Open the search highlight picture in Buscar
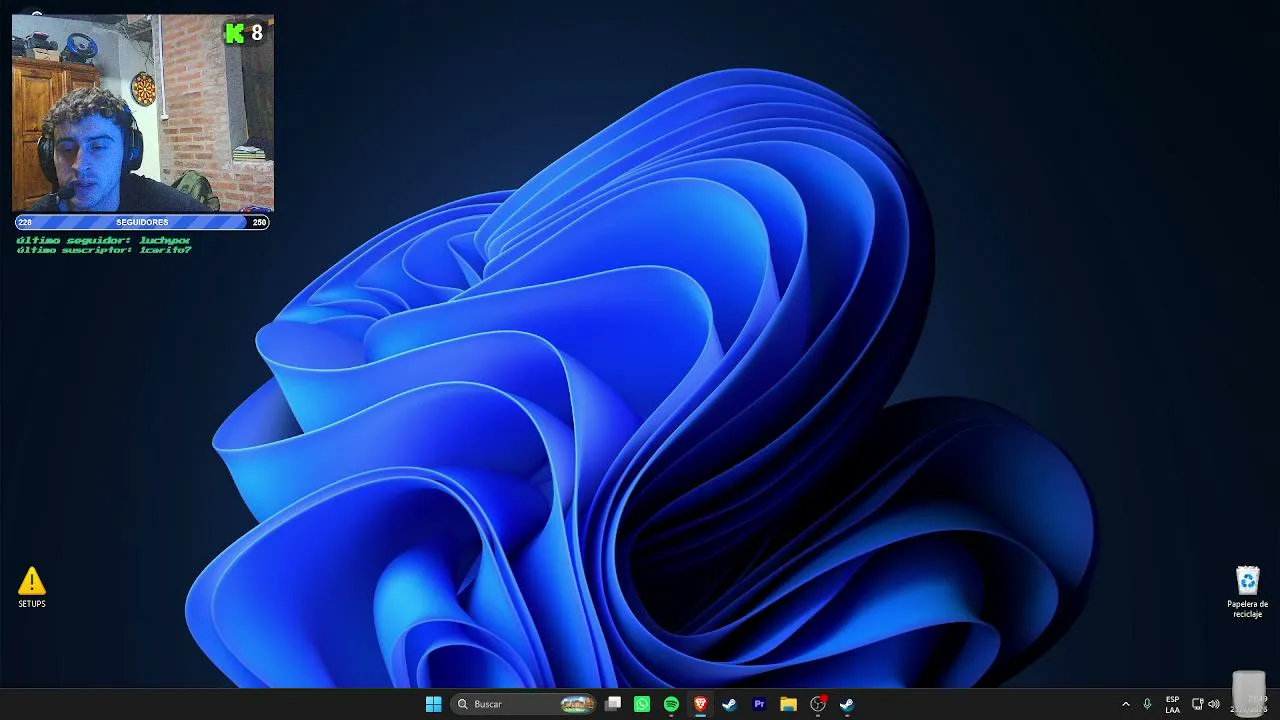The height and width of the screenshot is (720, 1280). (x=577, y=704)
